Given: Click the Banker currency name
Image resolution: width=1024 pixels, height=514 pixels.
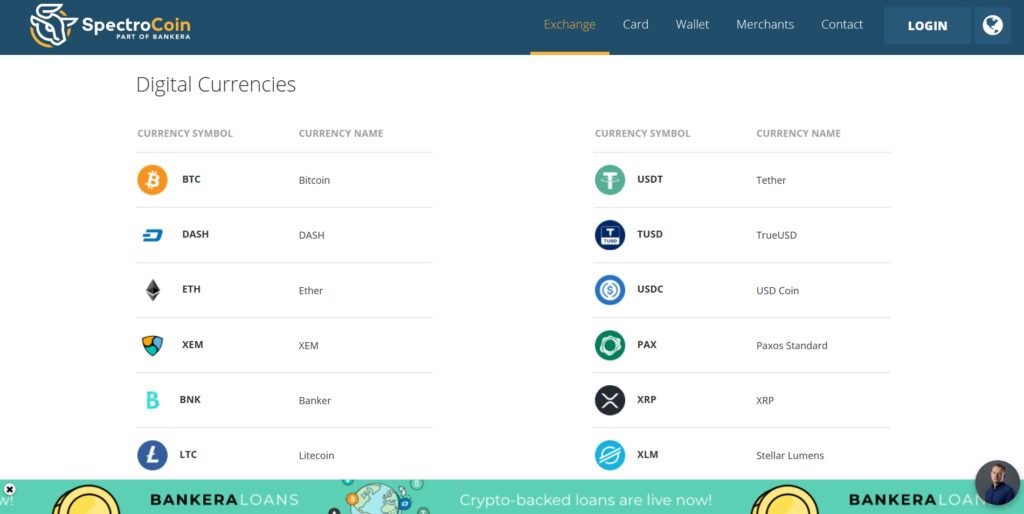Looking at the screenshot, I should pos(315,400).
